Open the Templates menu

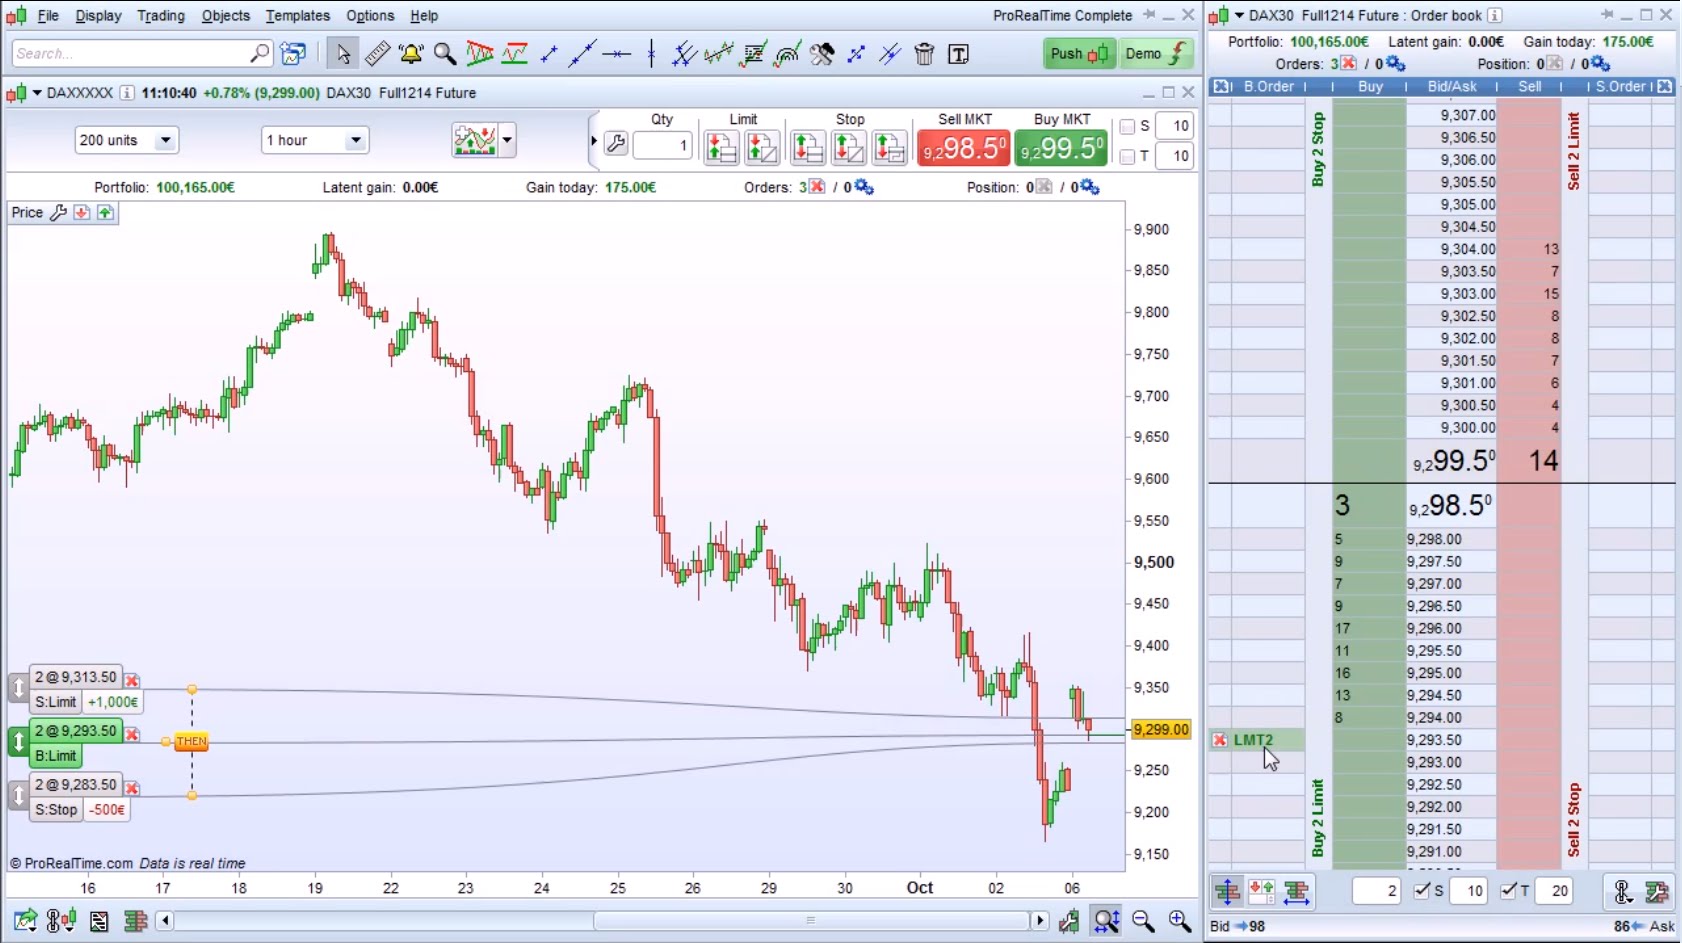[297, 15]
